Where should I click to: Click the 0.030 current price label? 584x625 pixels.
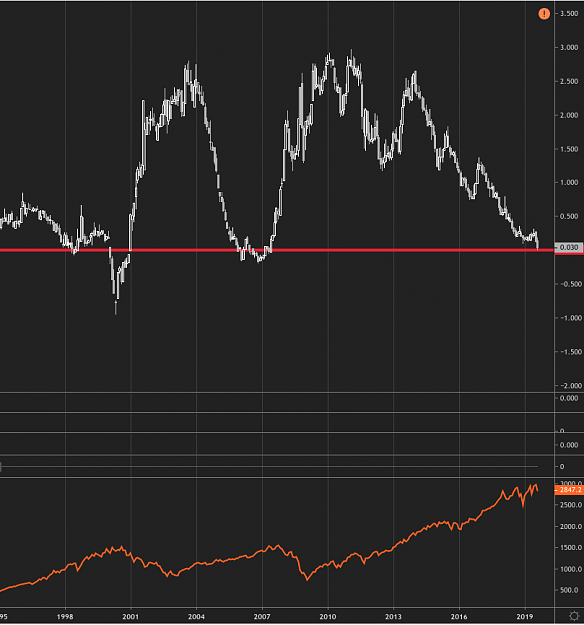[x=569, y=248]
